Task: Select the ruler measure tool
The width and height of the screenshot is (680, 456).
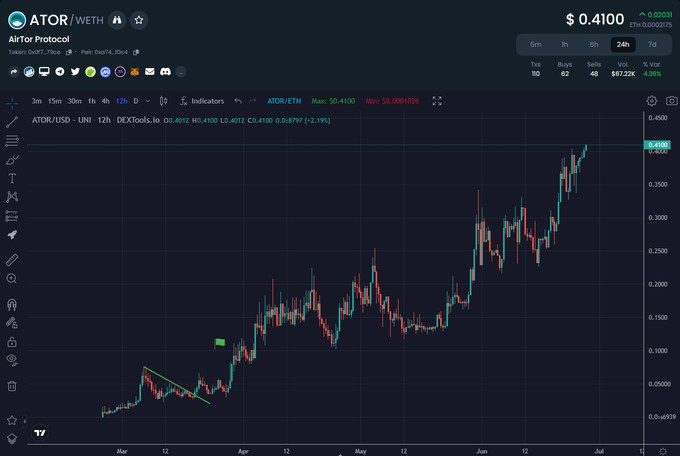Action: (x=12, y=260)
